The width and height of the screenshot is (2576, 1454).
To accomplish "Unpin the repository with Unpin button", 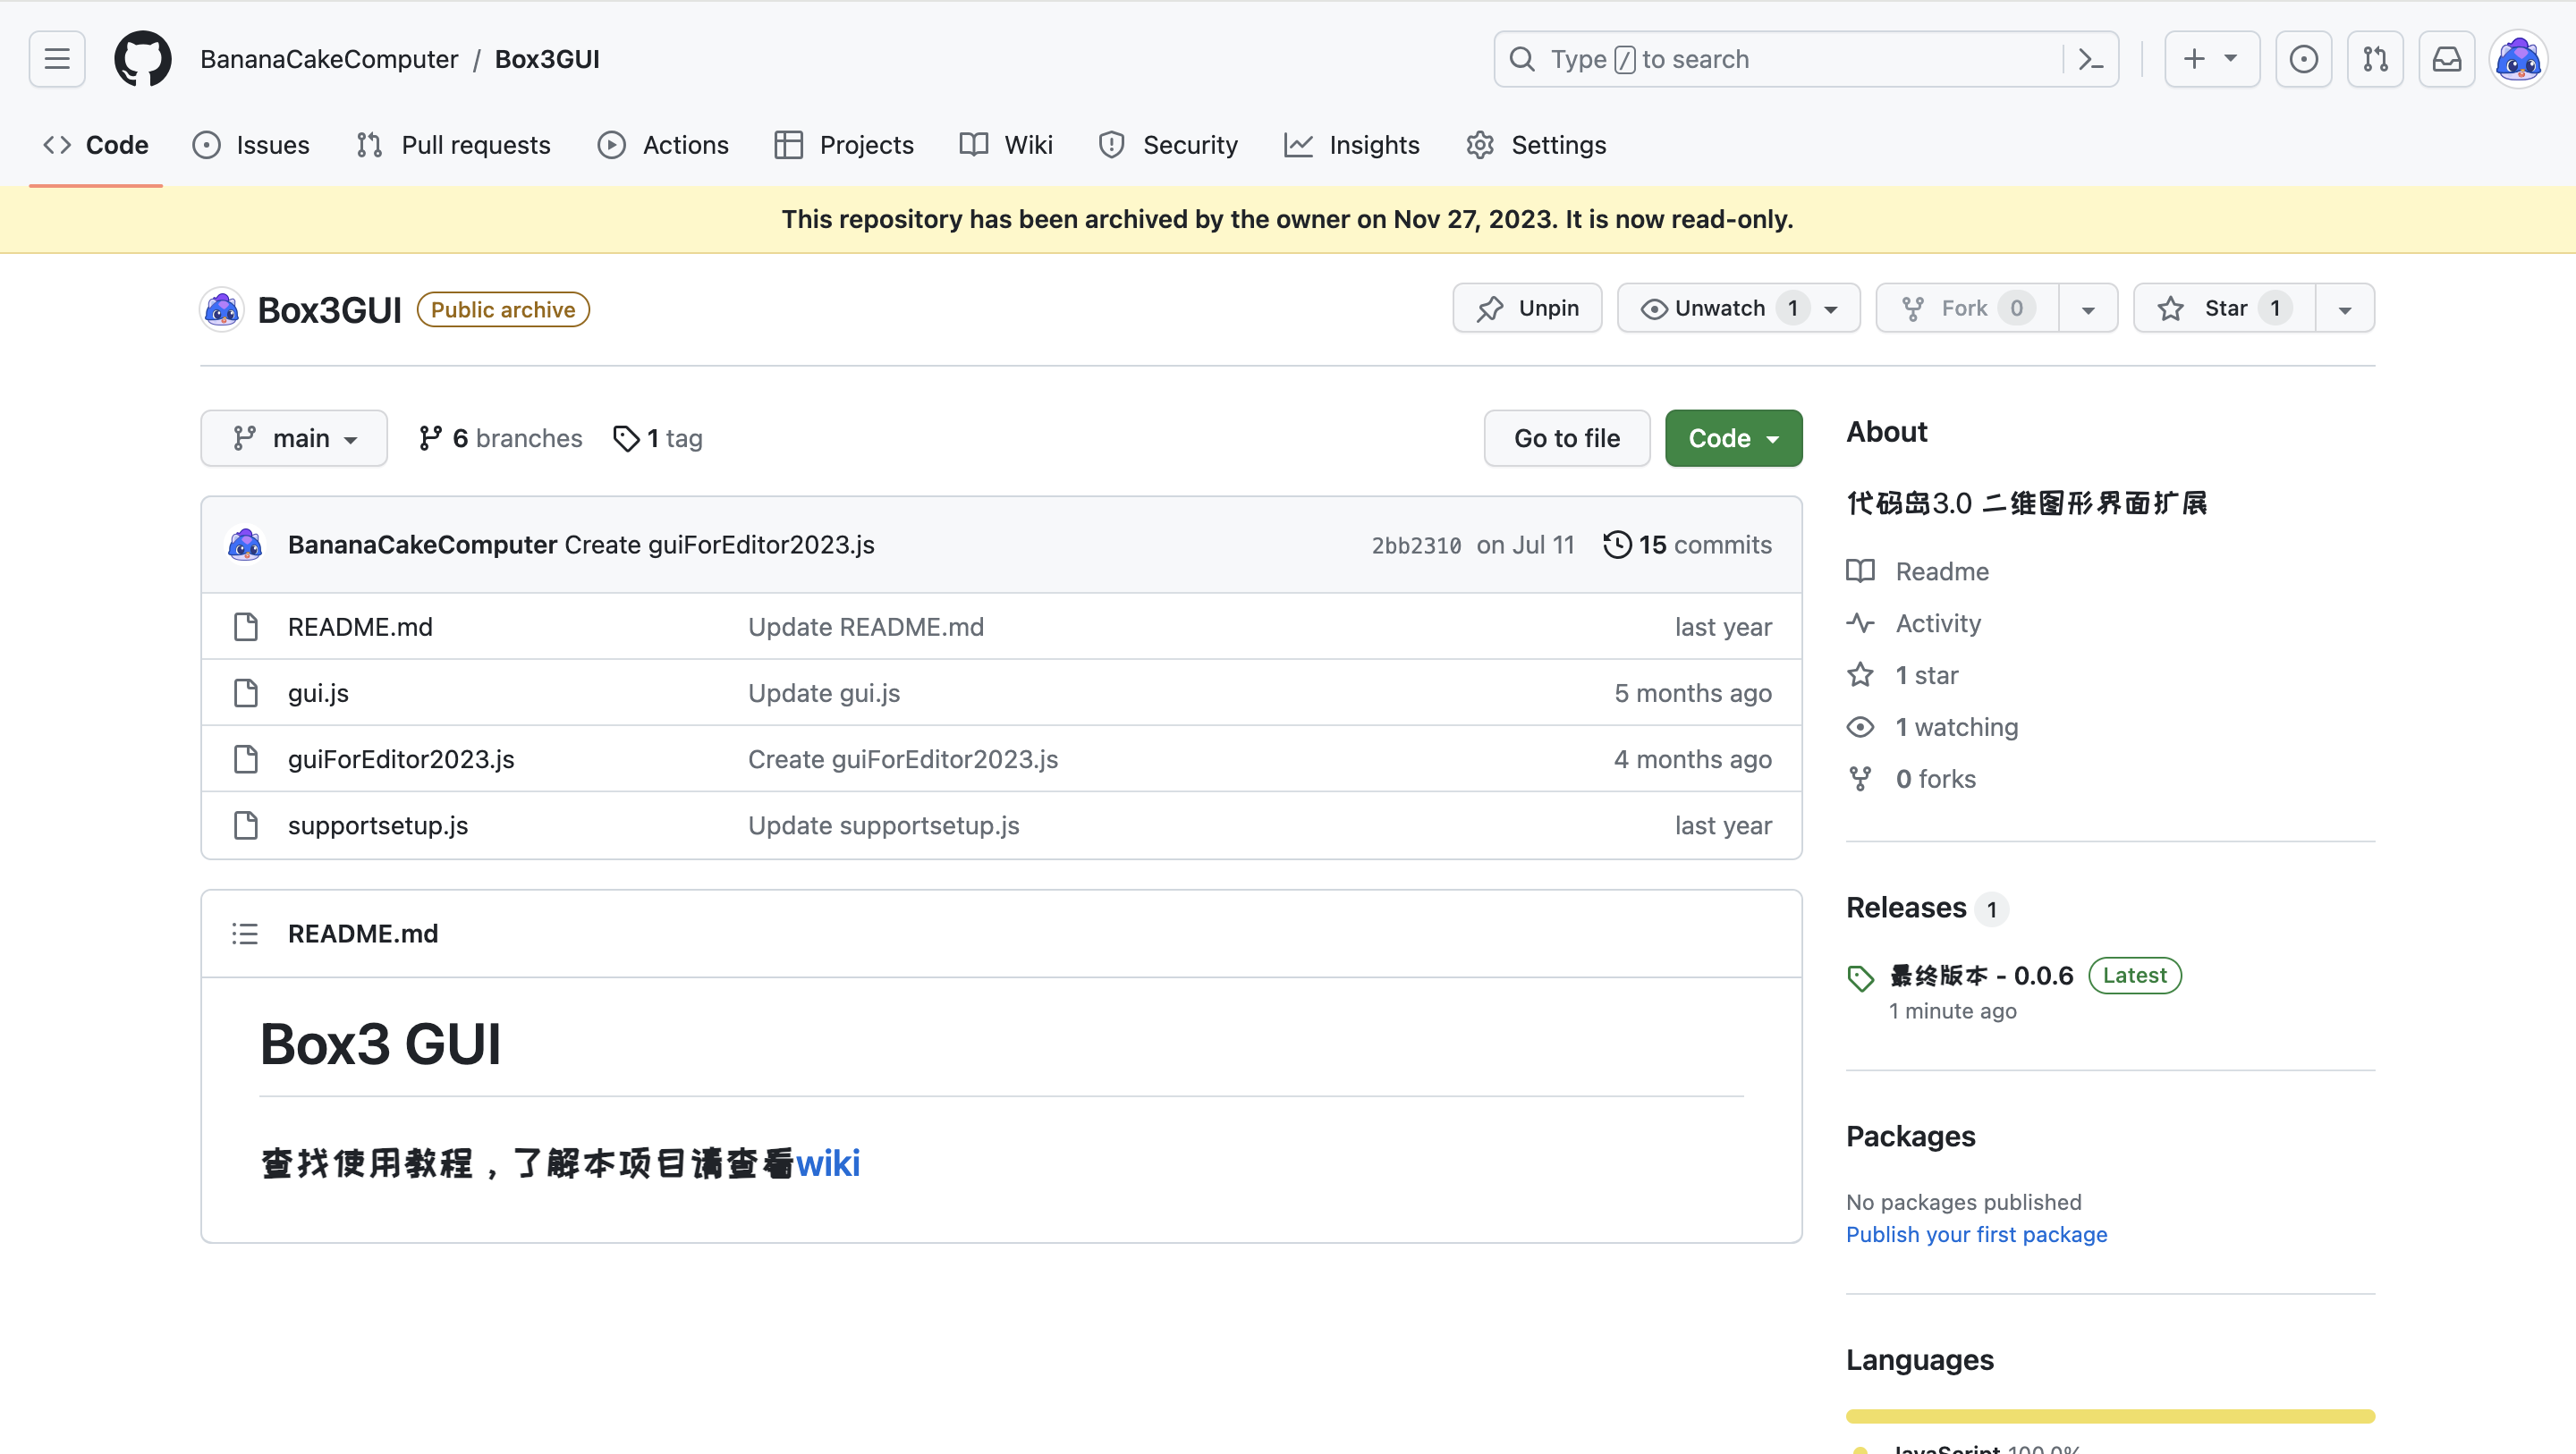I will (1527, 308).
